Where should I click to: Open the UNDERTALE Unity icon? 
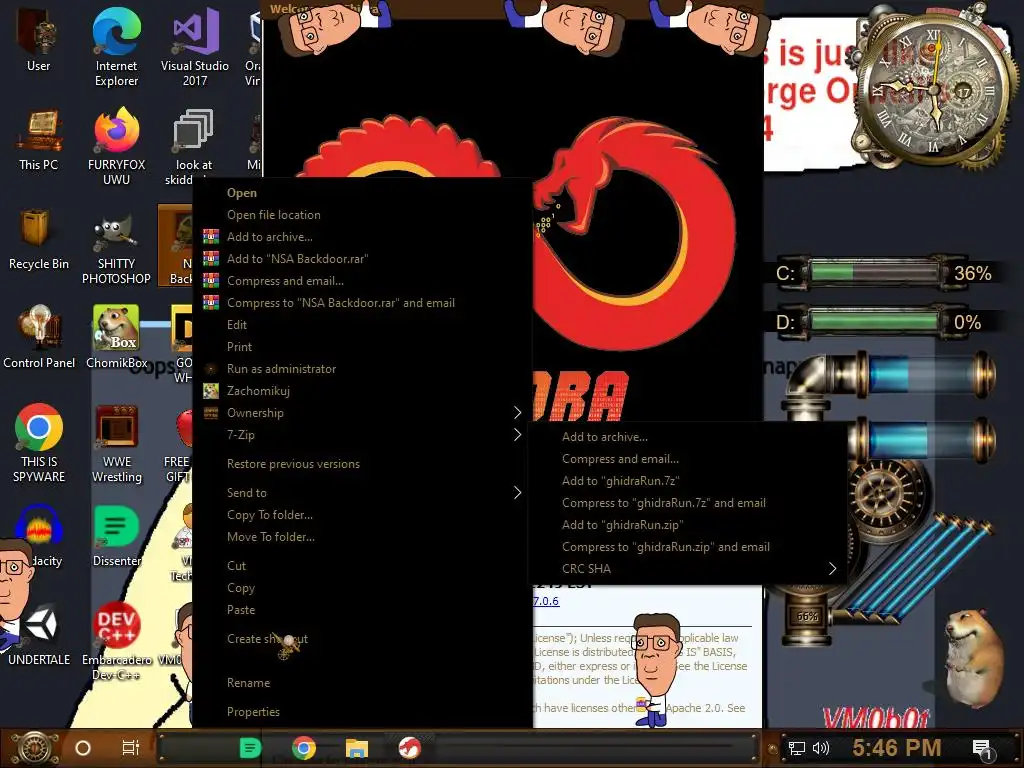(x=39, y=635)
